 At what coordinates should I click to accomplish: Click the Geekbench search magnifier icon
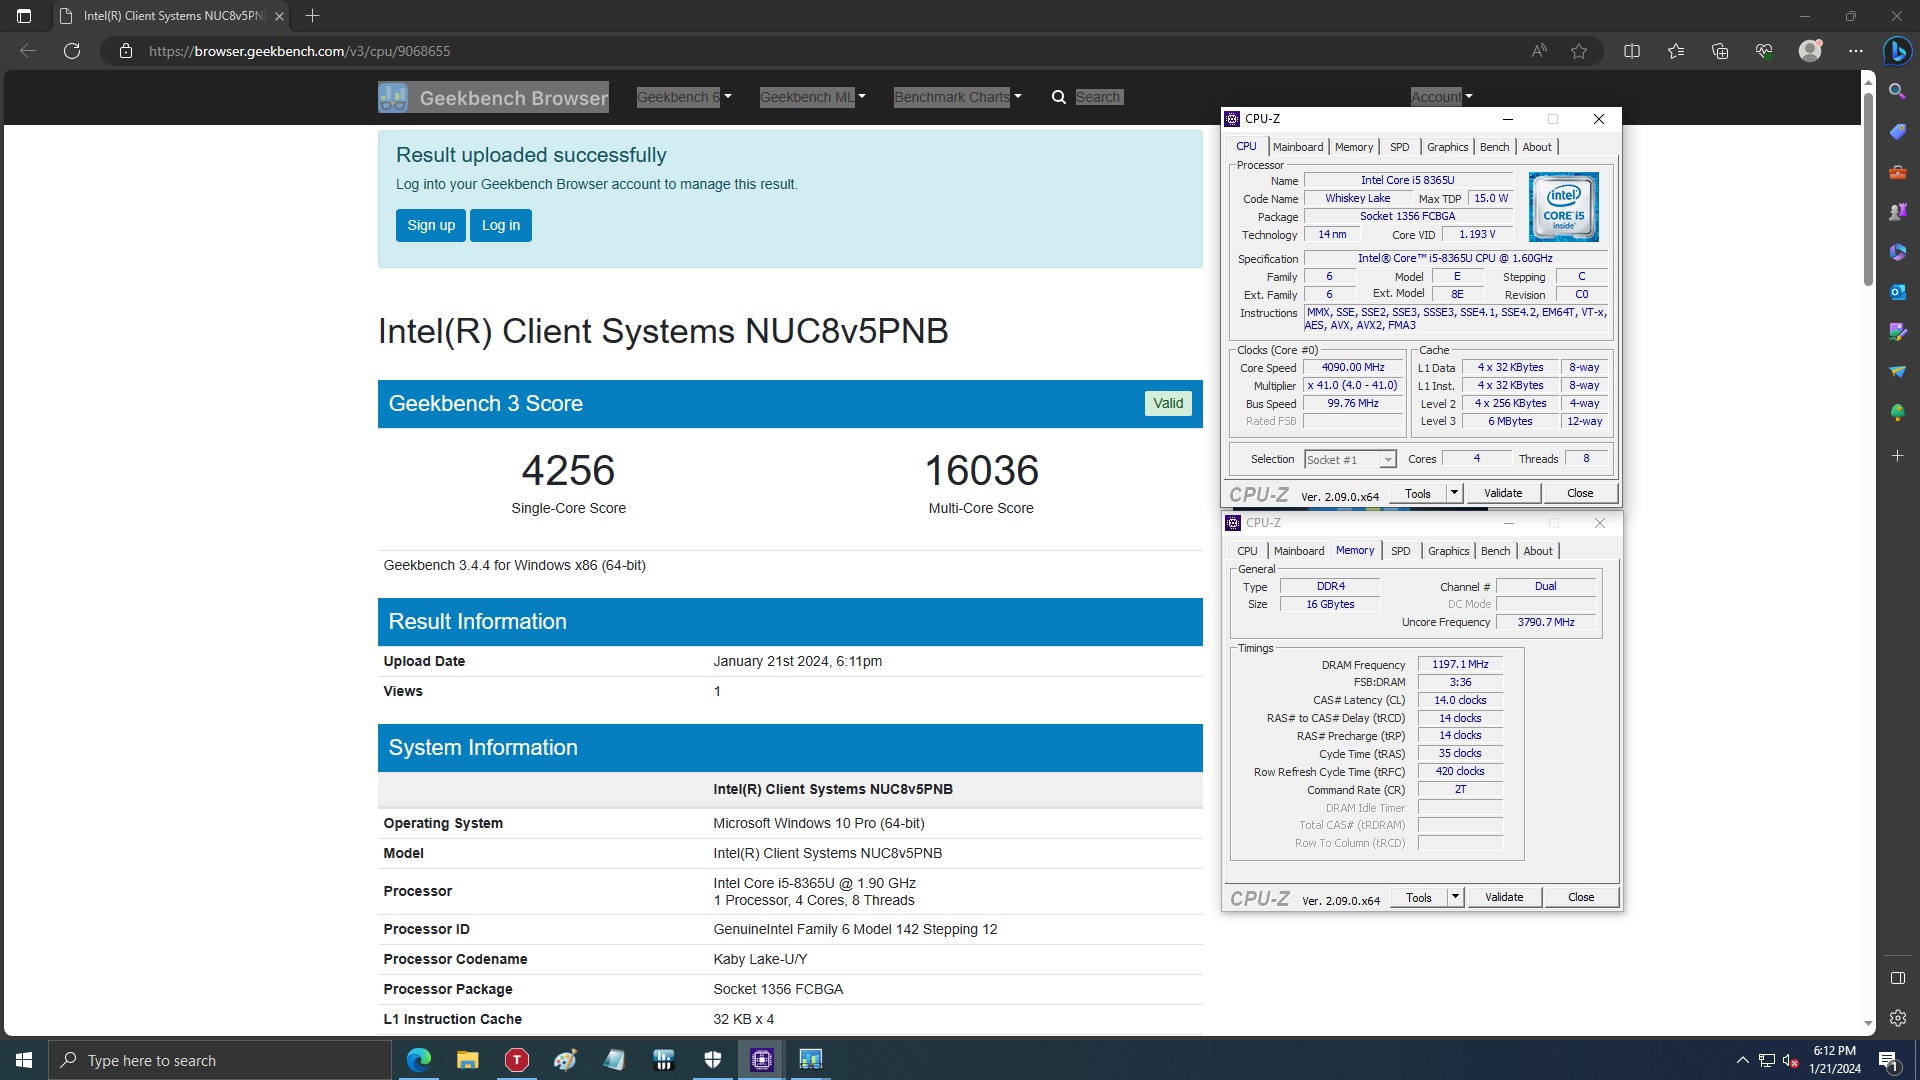[1058, 97]
